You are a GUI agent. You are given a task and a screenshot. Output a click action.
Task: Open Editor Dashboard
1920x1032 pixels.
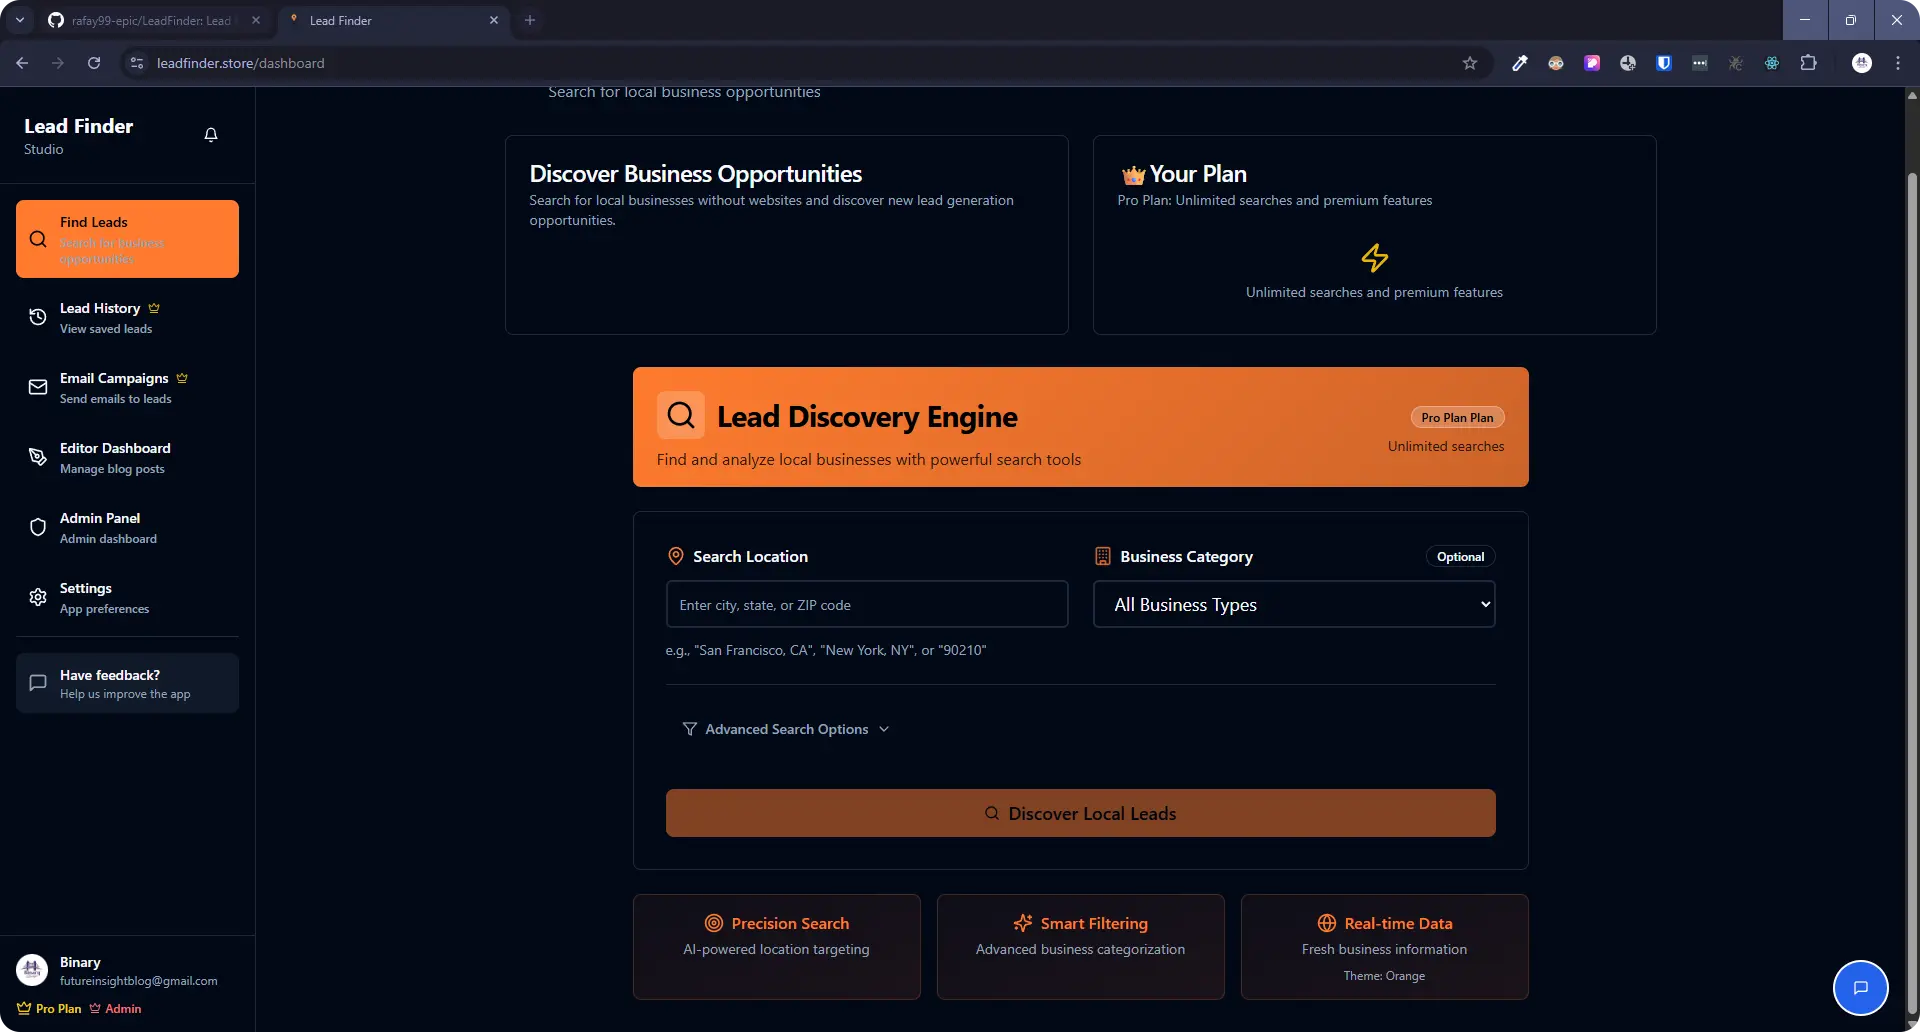[x=127, y=457]
